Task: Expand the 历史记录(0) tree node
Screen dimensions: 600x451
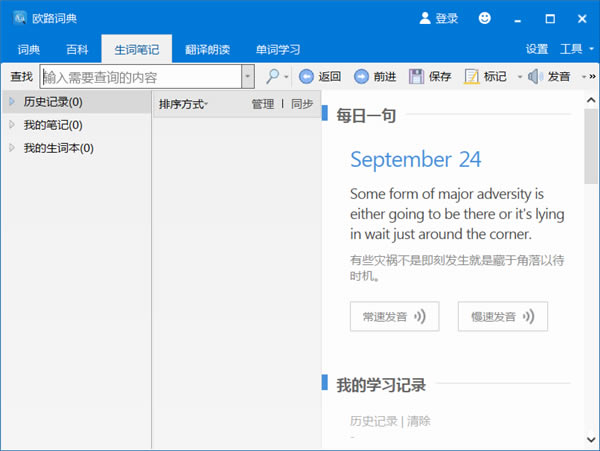Action: 12,102
